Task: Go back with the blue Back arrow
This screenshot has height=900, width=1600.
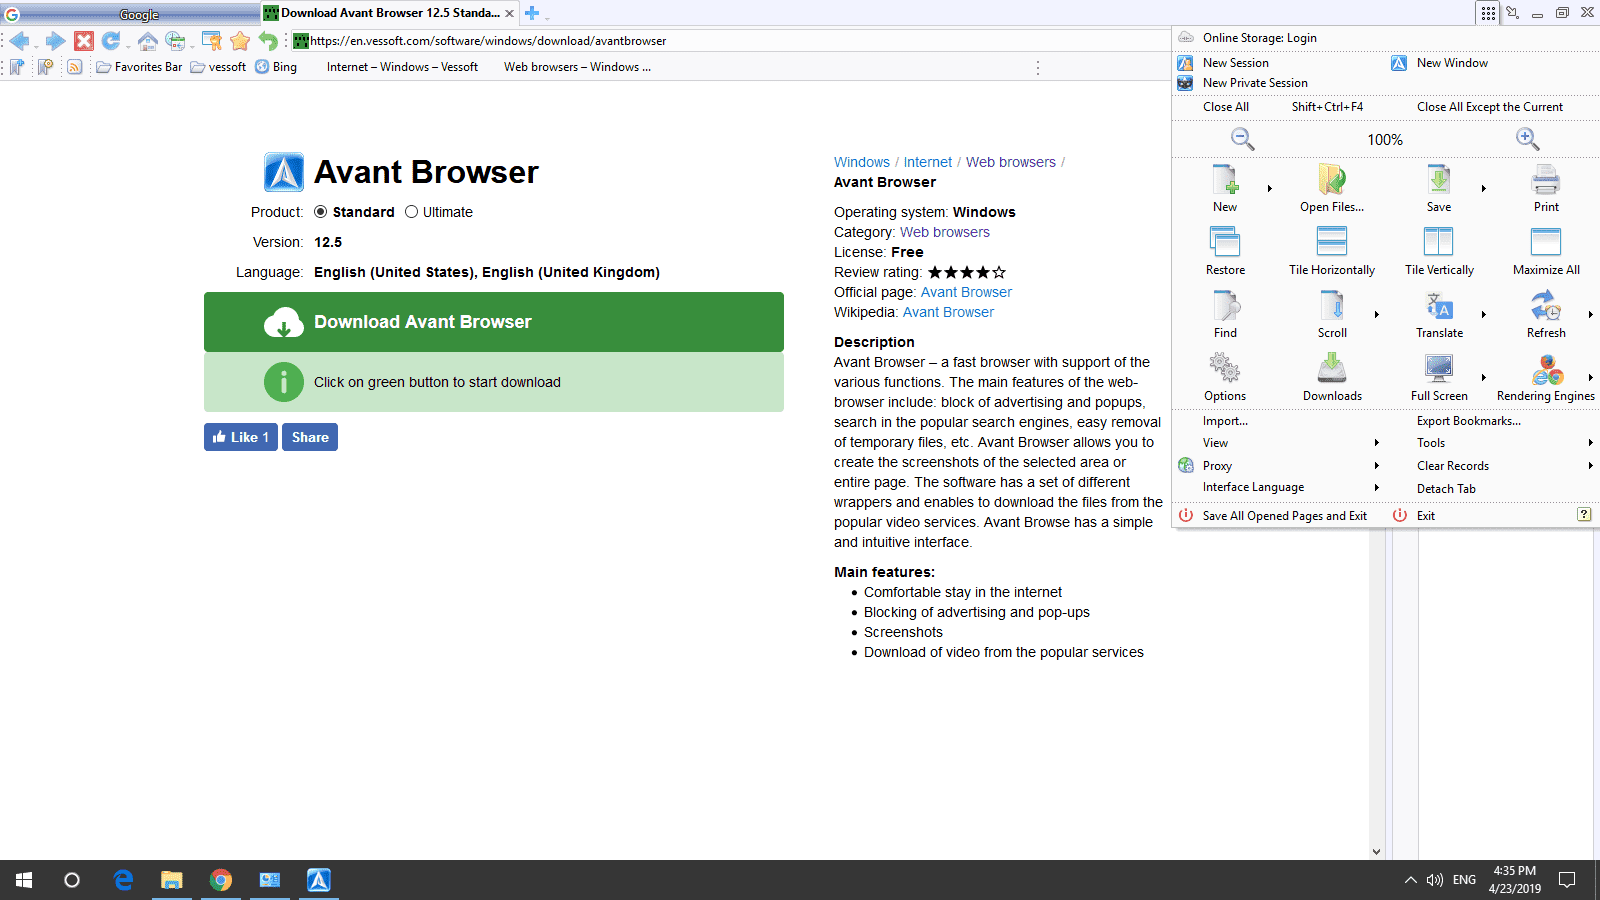Action: pos(20,41)
